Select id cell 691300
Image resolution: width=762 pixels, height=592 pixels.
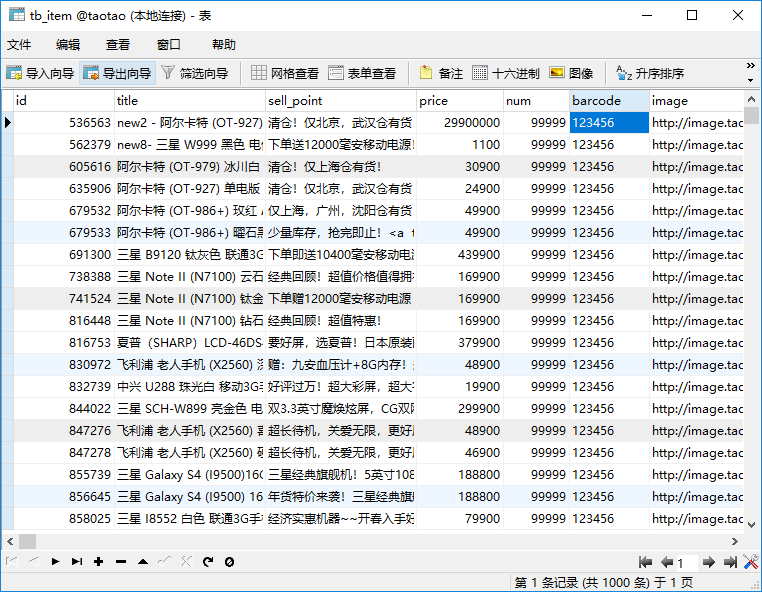(64, 255)
